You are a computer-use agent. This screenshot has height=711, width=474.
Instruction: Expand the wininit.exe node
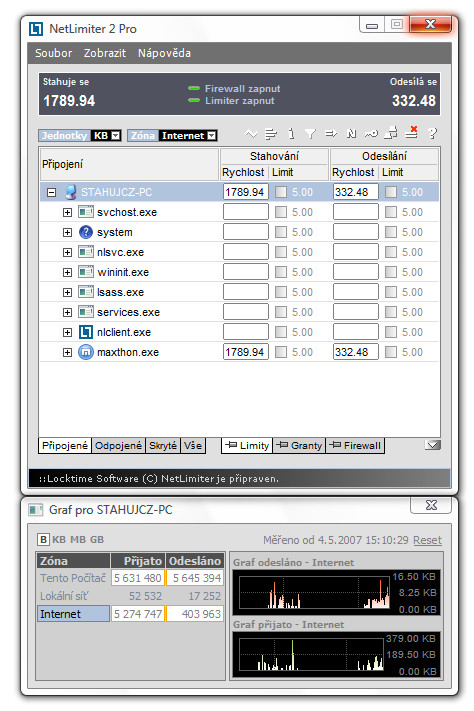67,272
